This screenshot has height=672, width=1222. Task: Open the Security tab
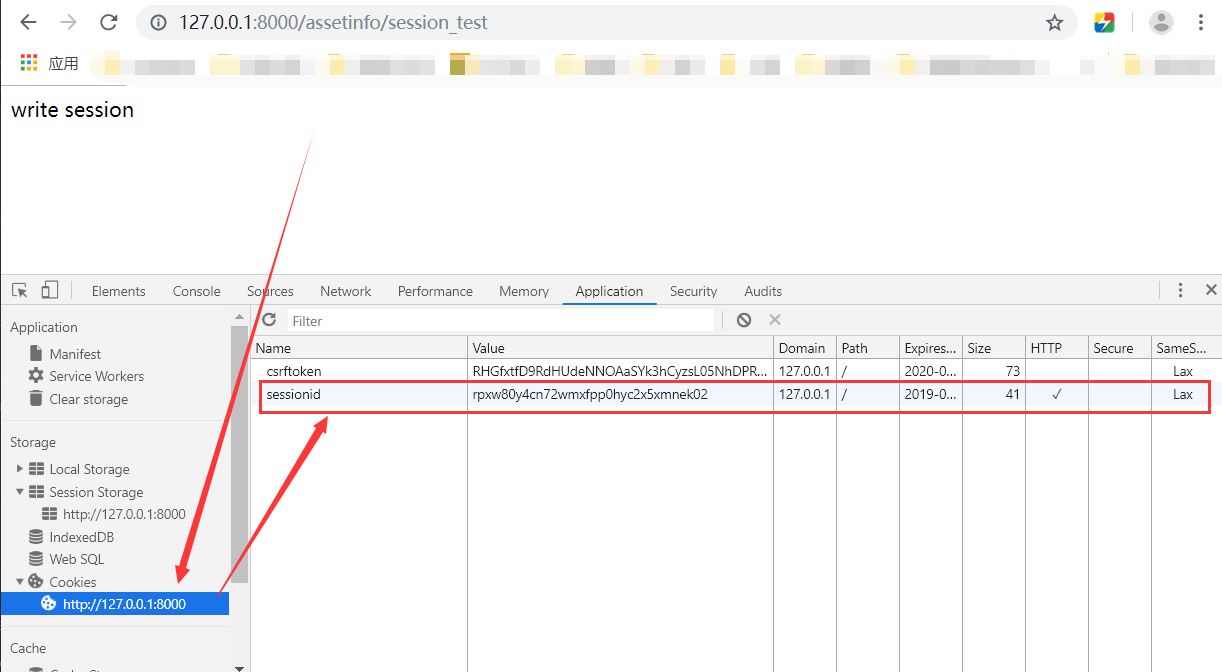(x=694, y=291)
